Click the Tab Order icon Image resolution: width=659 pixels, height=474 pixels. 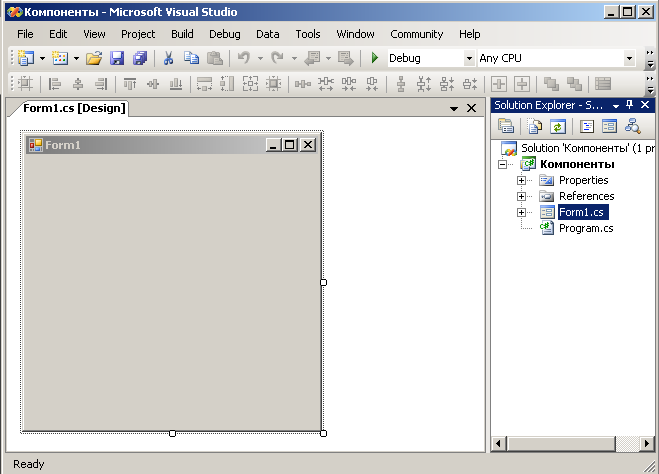[603, 84]
